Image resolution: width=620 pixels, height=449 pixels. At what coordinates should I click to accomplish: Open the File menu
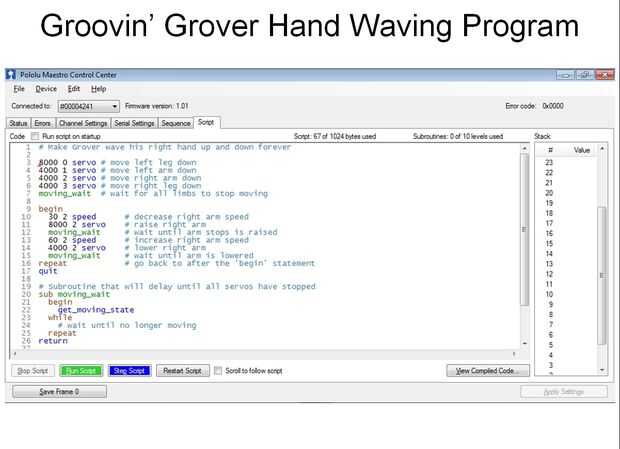(19, 89)
